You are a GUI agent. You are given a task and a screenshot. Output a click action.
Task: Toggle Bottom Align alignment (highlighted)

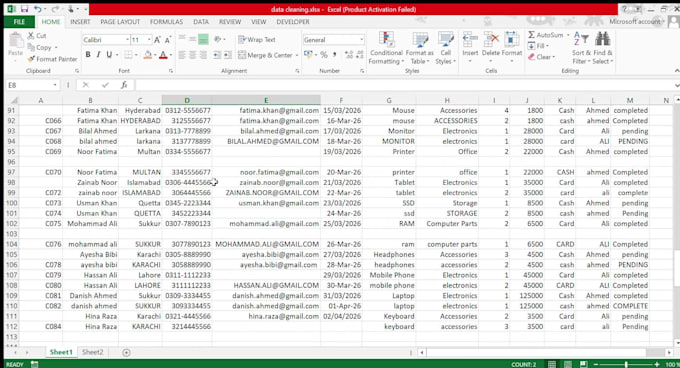click(x=203, y=39)
